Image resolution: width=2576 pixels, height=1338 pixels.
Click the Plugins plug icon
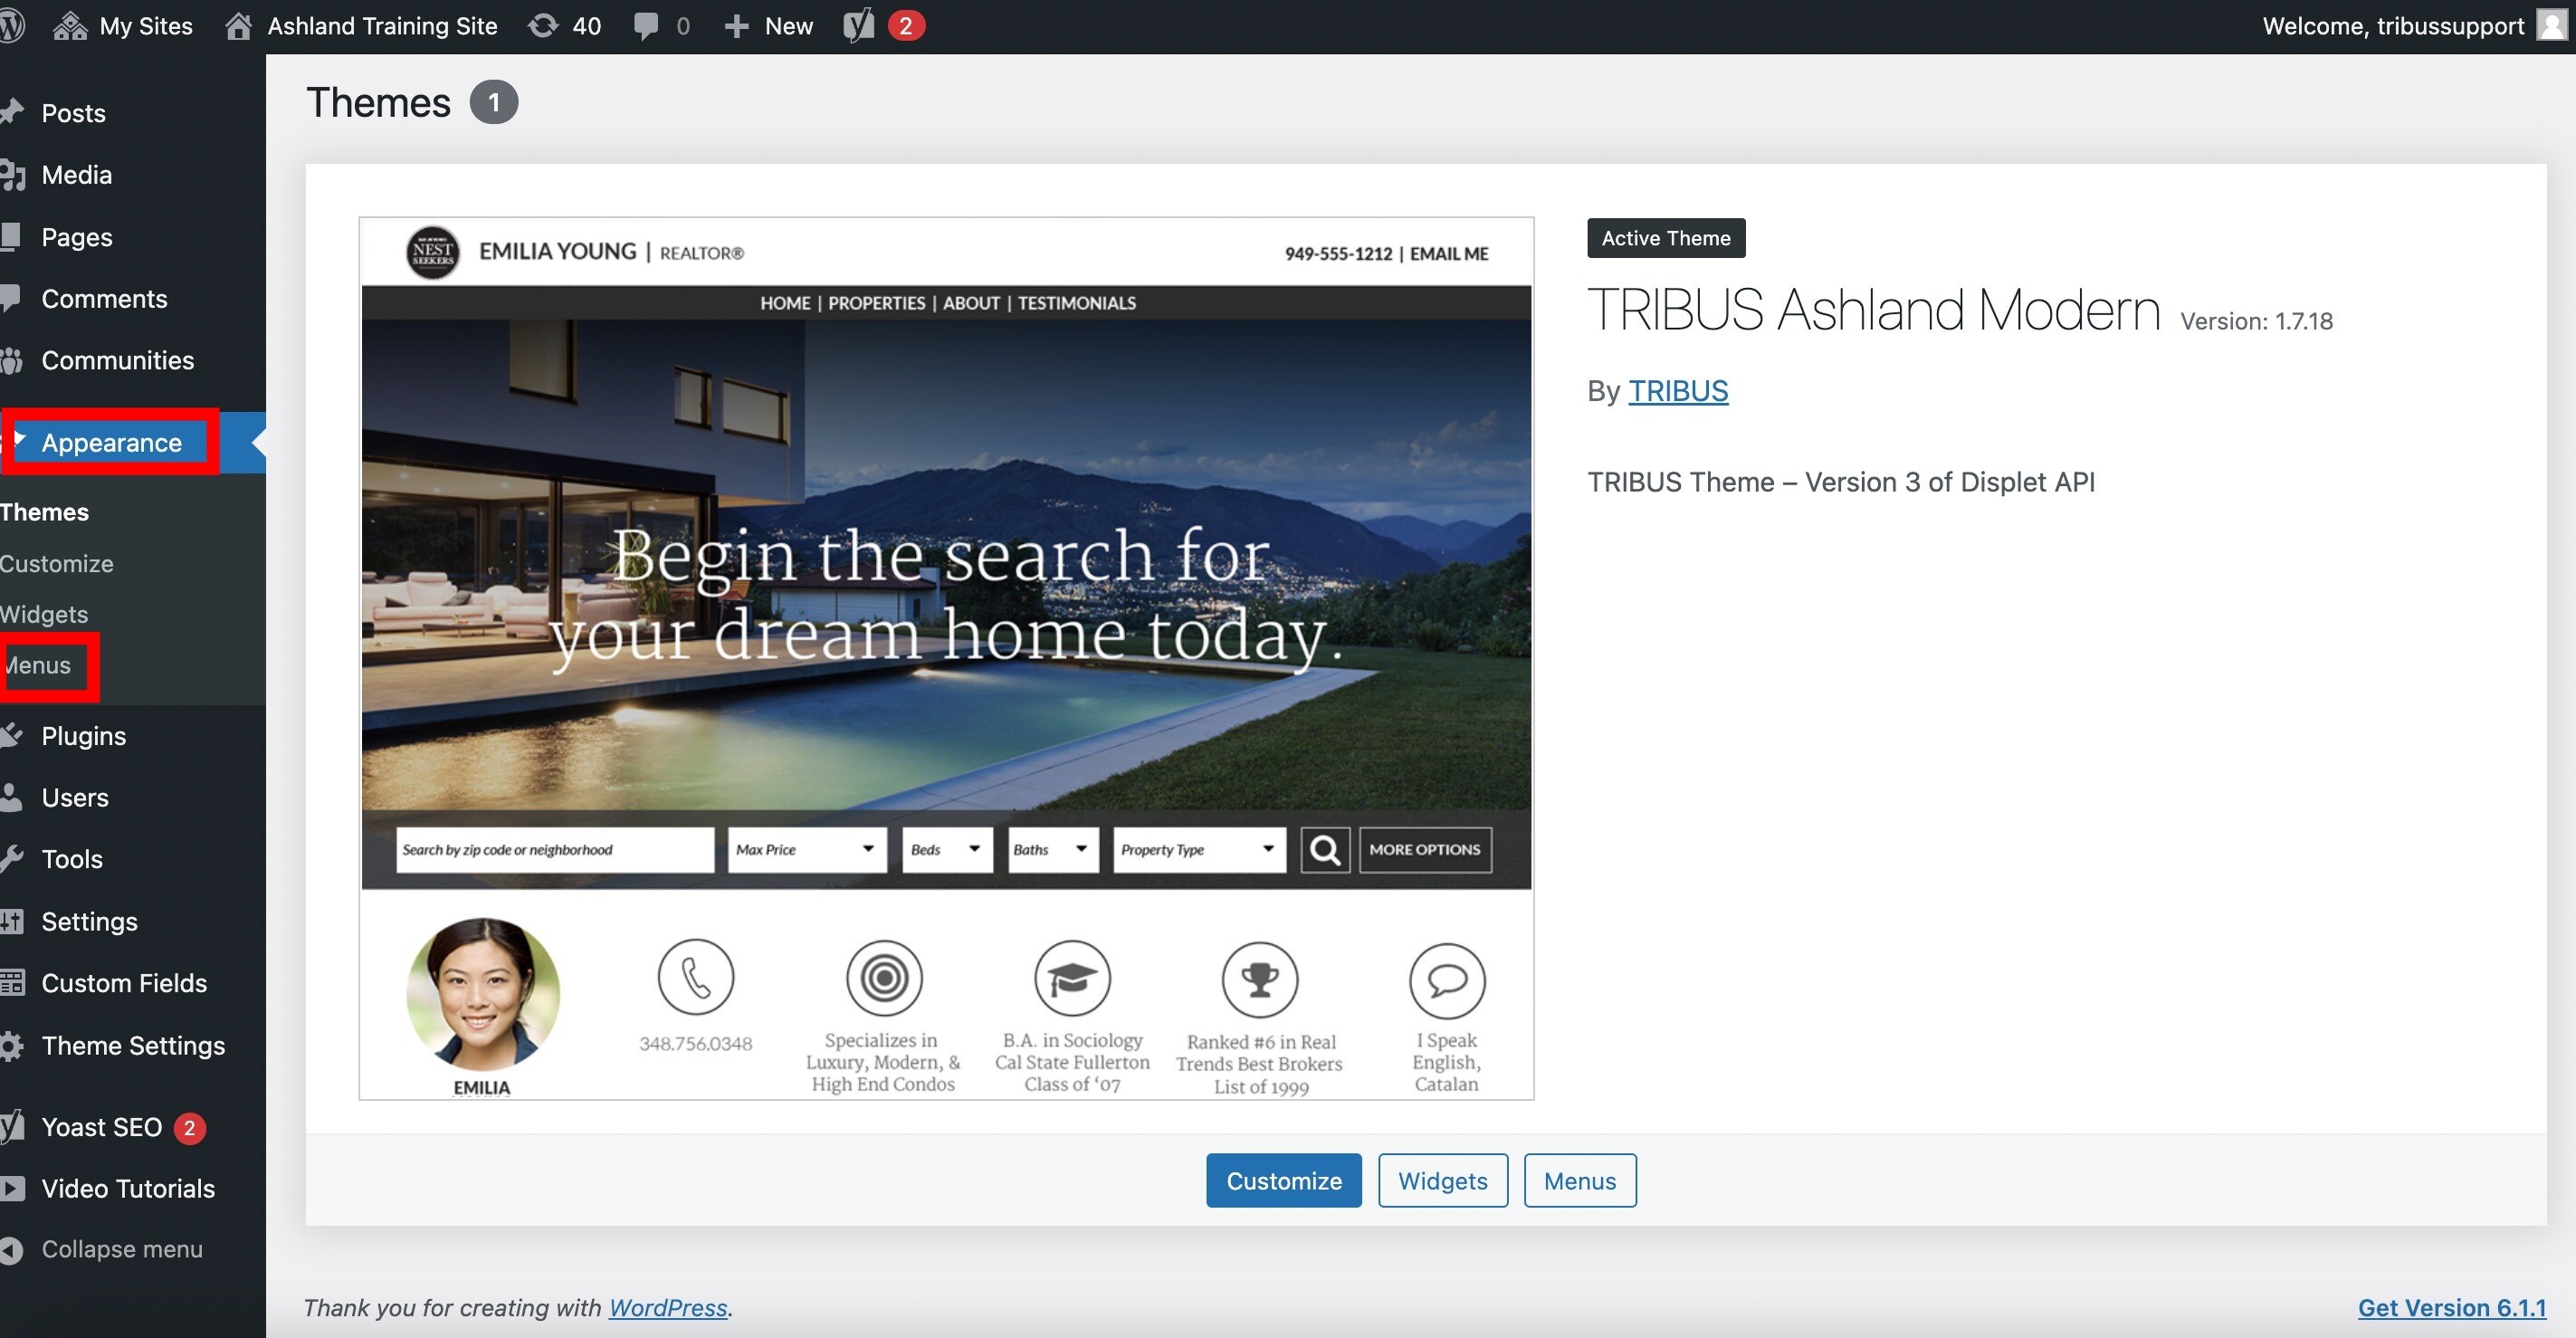pos(12,736)
